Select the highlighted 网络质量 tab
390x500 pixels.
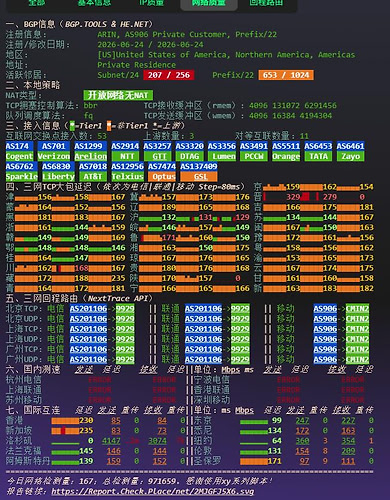209,3
